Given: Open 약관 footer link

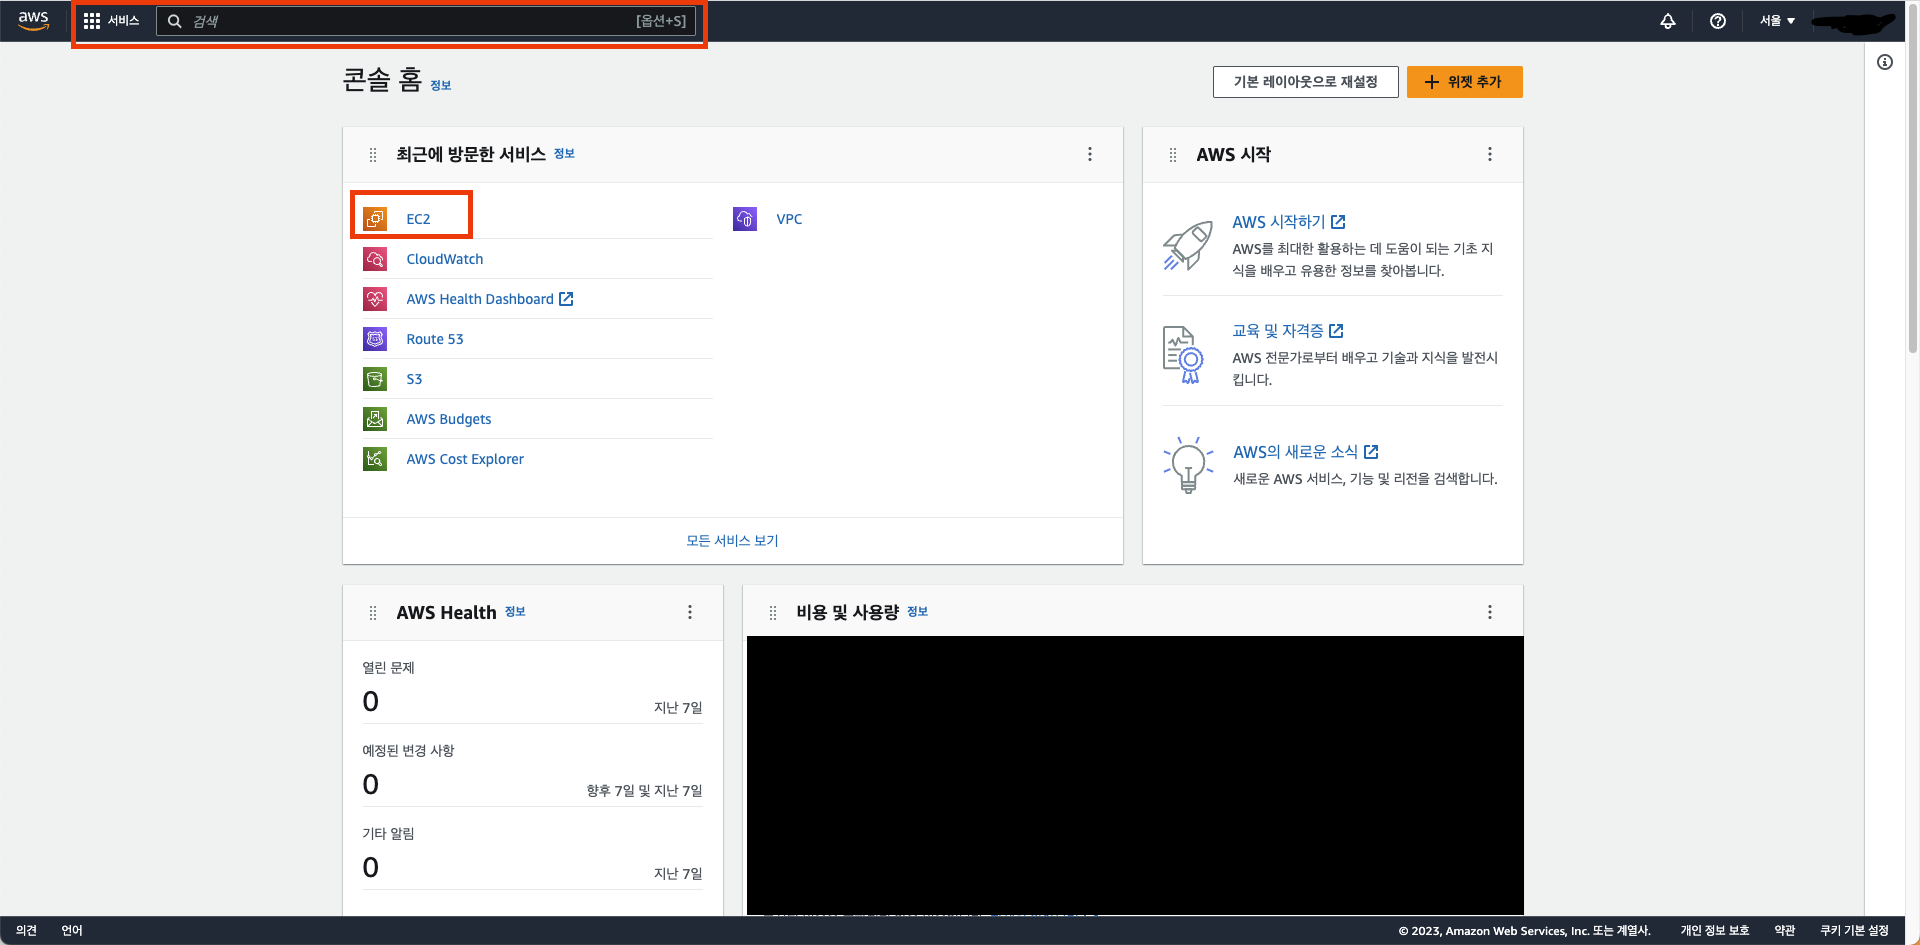Looking at the screenshot, I should pyautogui.click(x=1785, y=931).
